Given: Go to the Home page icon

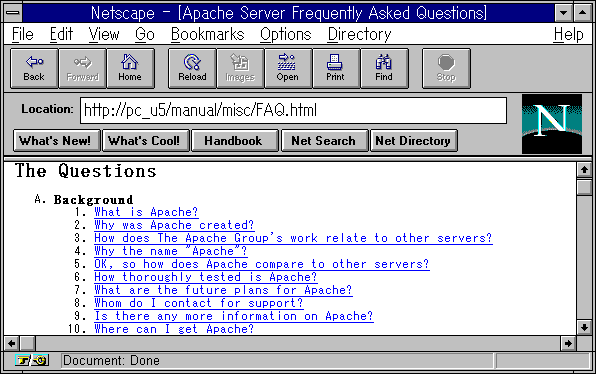Looking at the screenshot, I should pyautogui.click(x=130, y=68).
